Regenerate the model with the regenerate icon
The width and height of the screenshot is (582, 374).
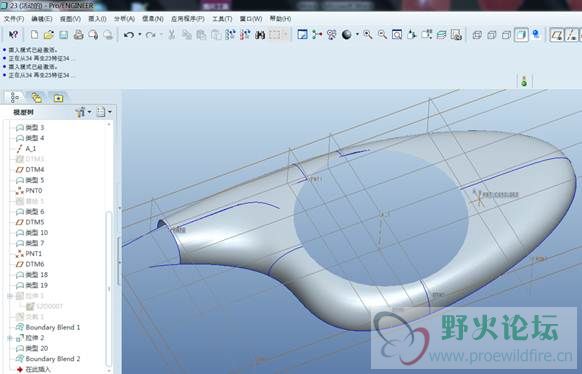[230, 35]
